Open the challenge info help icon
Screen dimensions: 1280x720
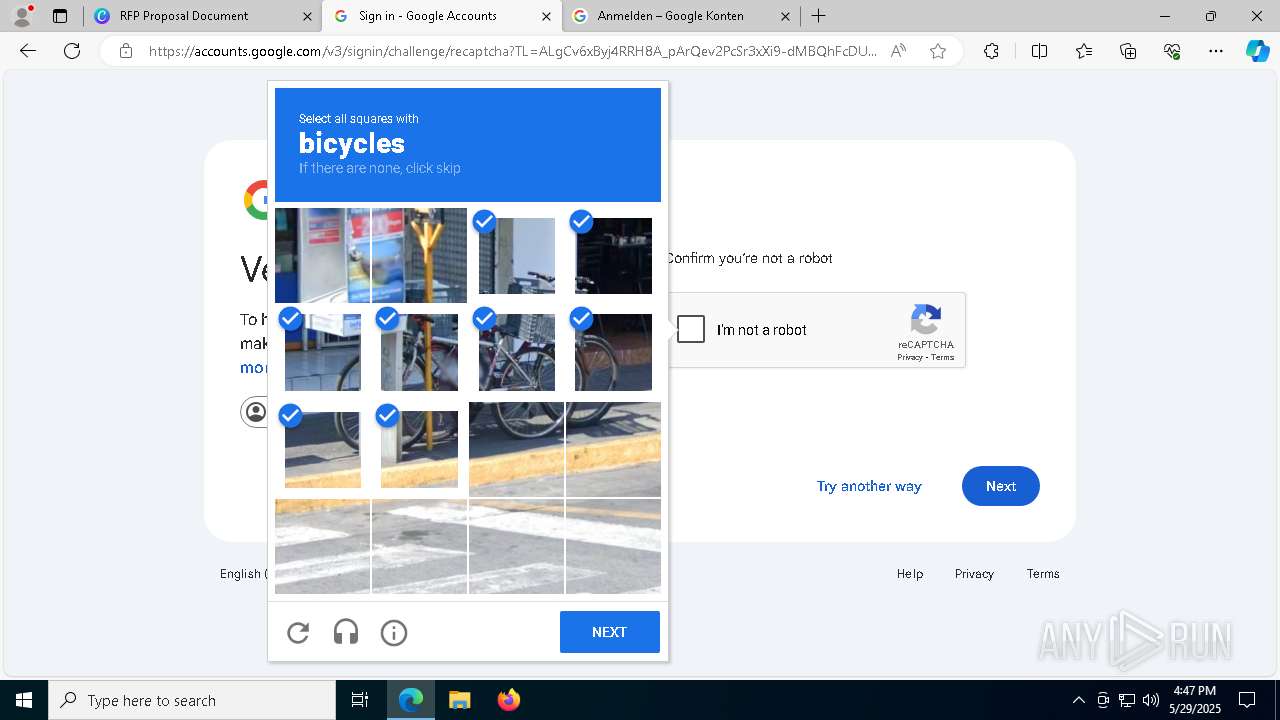(394, 632)
